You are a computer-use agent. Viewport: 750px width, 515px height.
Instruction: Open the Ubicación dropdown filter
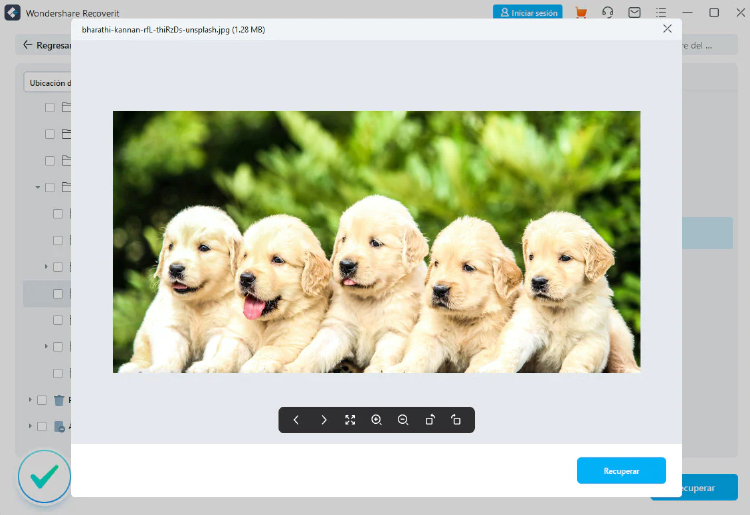(x=48, y=83)
